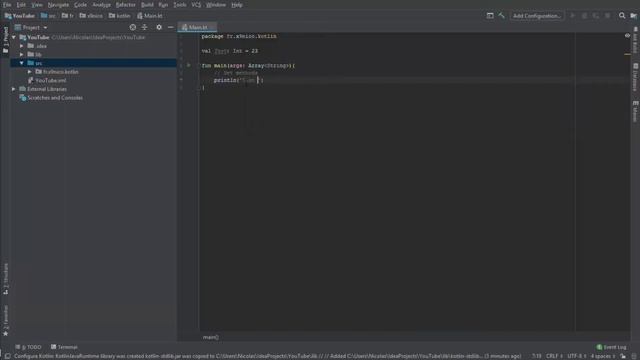Click the project structure layout icon in toolbar

tap(490, 16)
